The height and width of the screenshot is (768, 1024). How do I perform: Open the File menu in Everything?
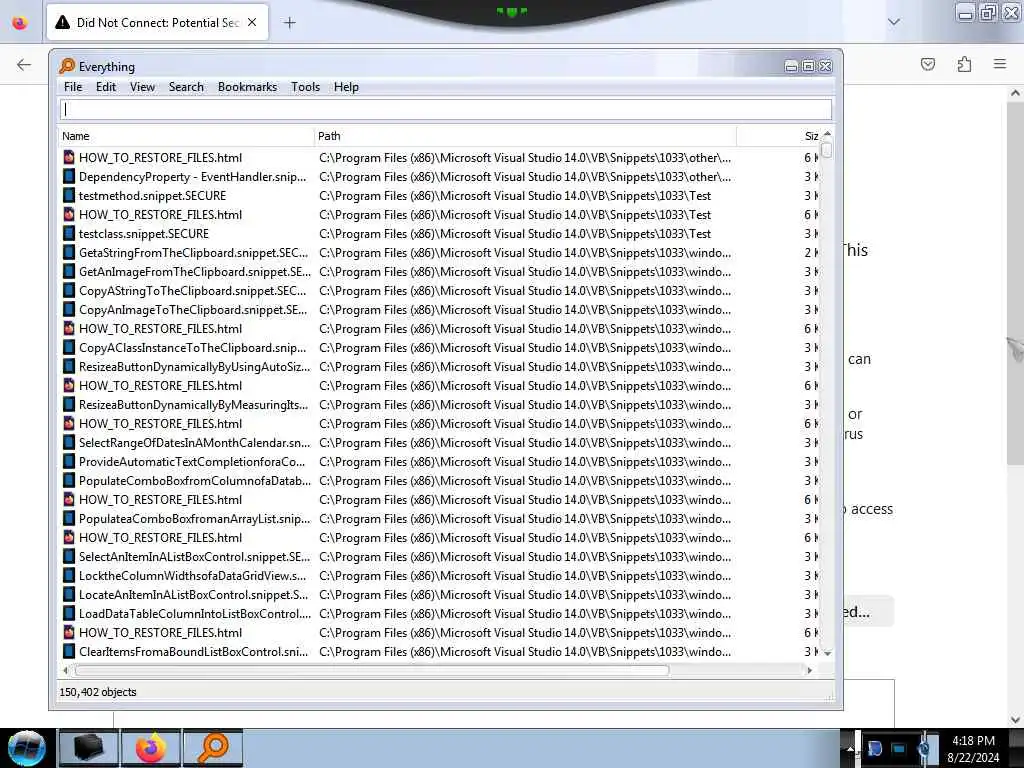coord(72,87)
